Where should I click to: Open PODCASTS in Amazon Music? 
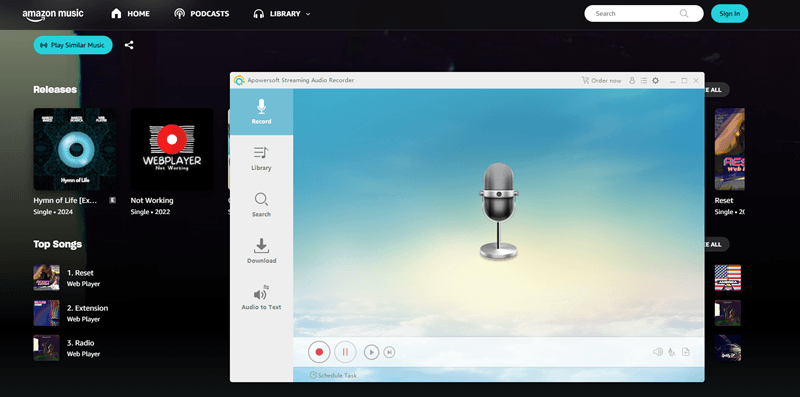202,14
